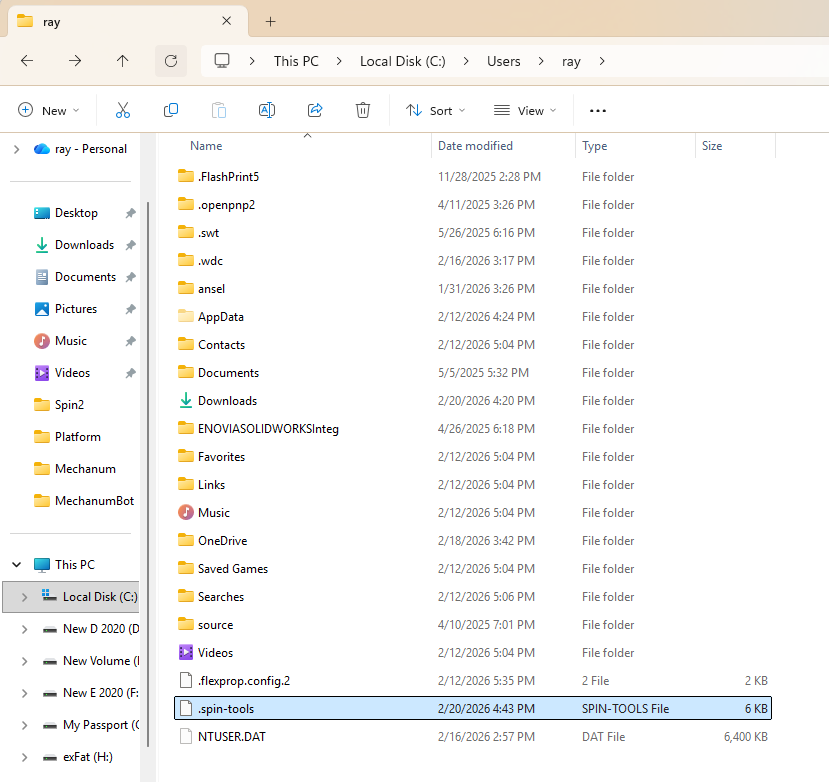The height and width of the screenshot is (782, 829).
Task: Click Users in the address breadcrumb
Action: coord(503,61)
